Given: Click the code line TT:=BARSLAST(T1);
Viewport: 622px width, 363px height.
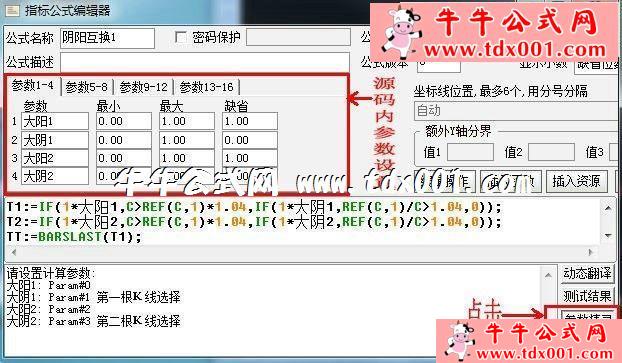Looking at the screenshot, I should coord(74,237).
